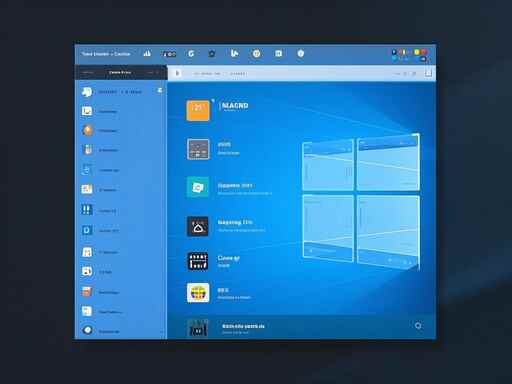Open the sidebar row with orange round icon
The image size is (512, 384).
[121, 130]
